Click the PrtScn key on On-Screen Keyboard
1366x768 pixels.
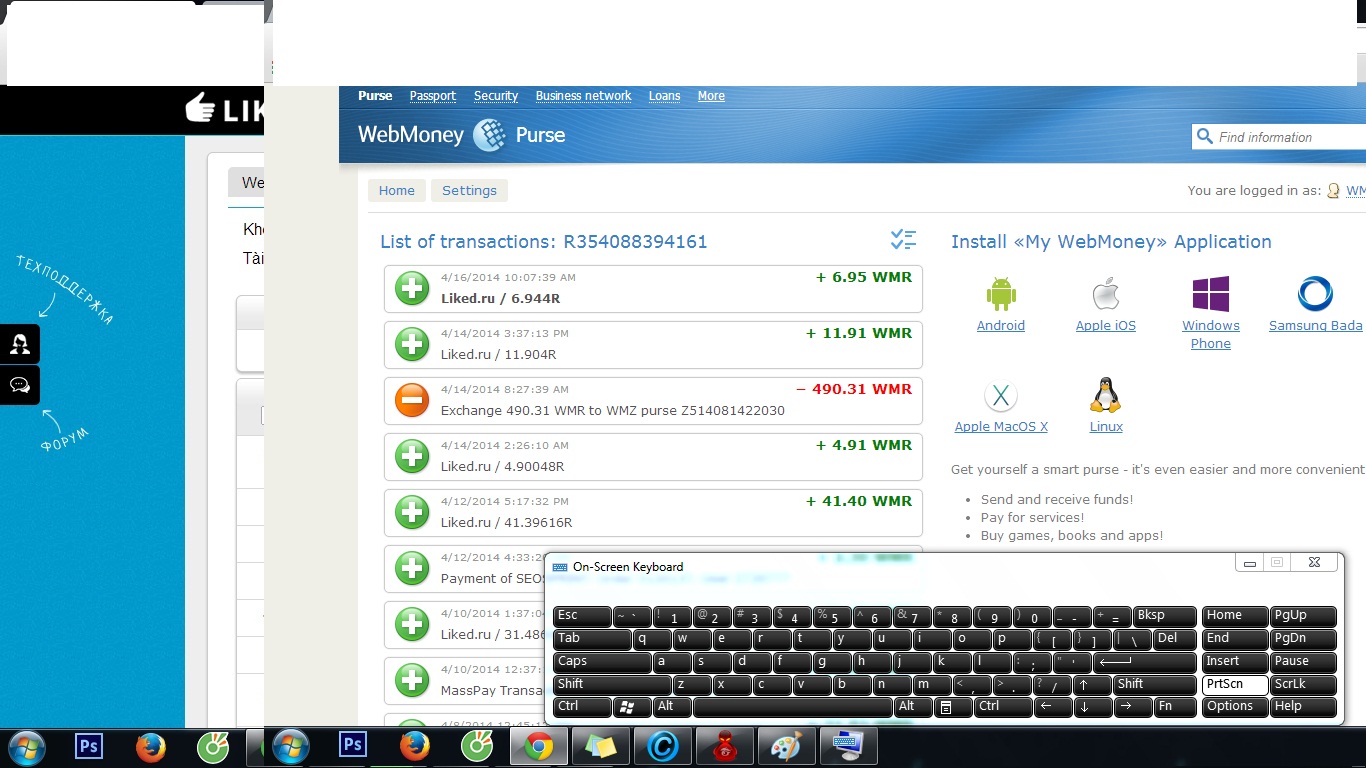[1235, 685]
